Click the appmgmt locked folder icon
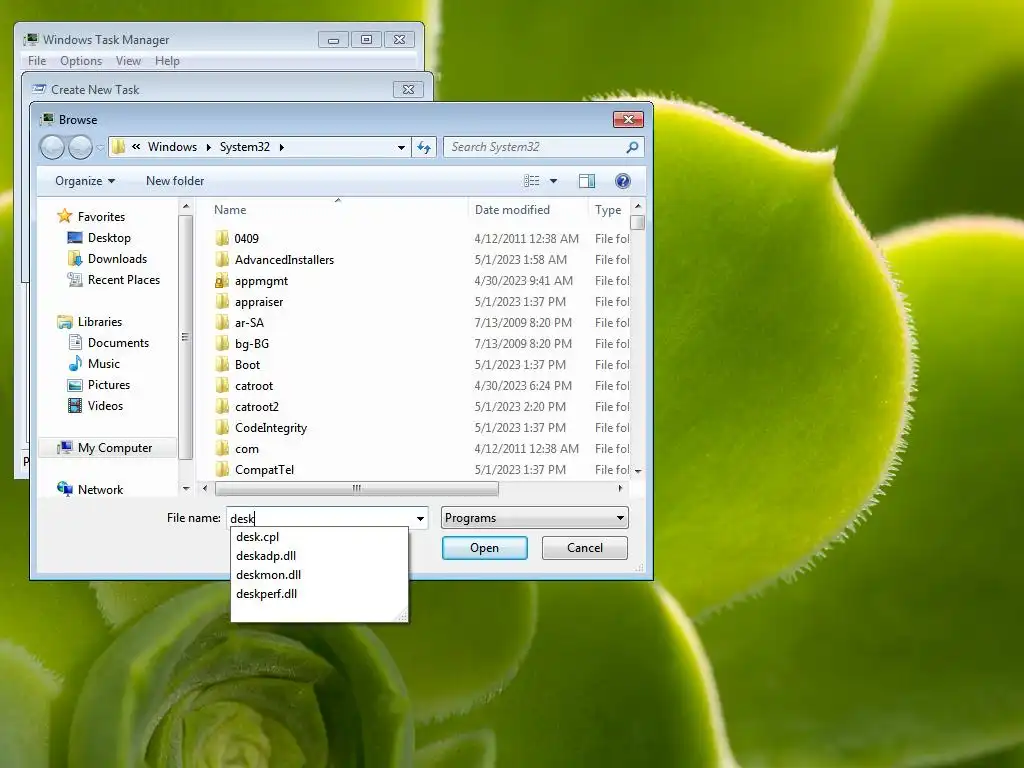This screenshot has height=768, width=1024. click(x=222, y=281)
